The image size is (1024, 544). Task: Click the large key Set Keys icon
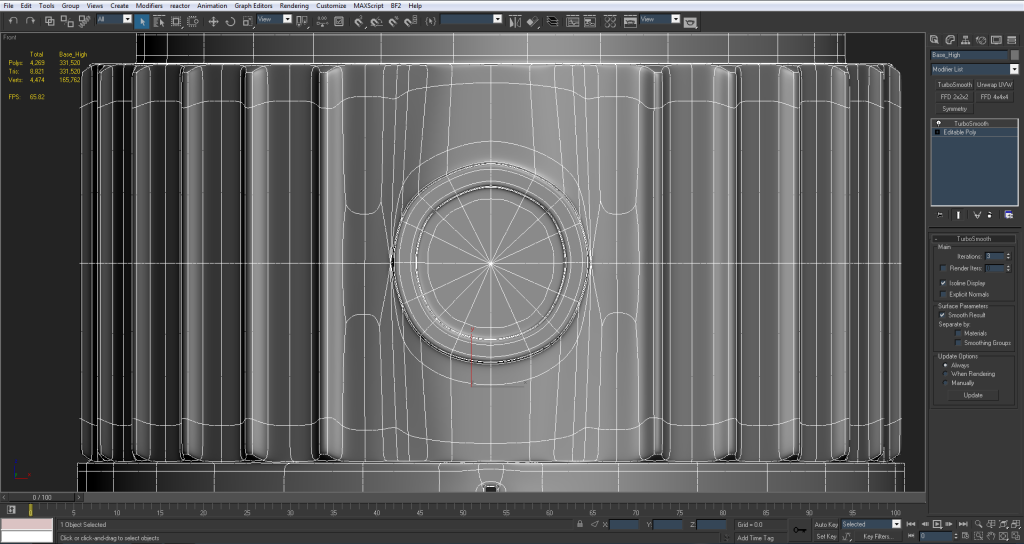point(799,530)
